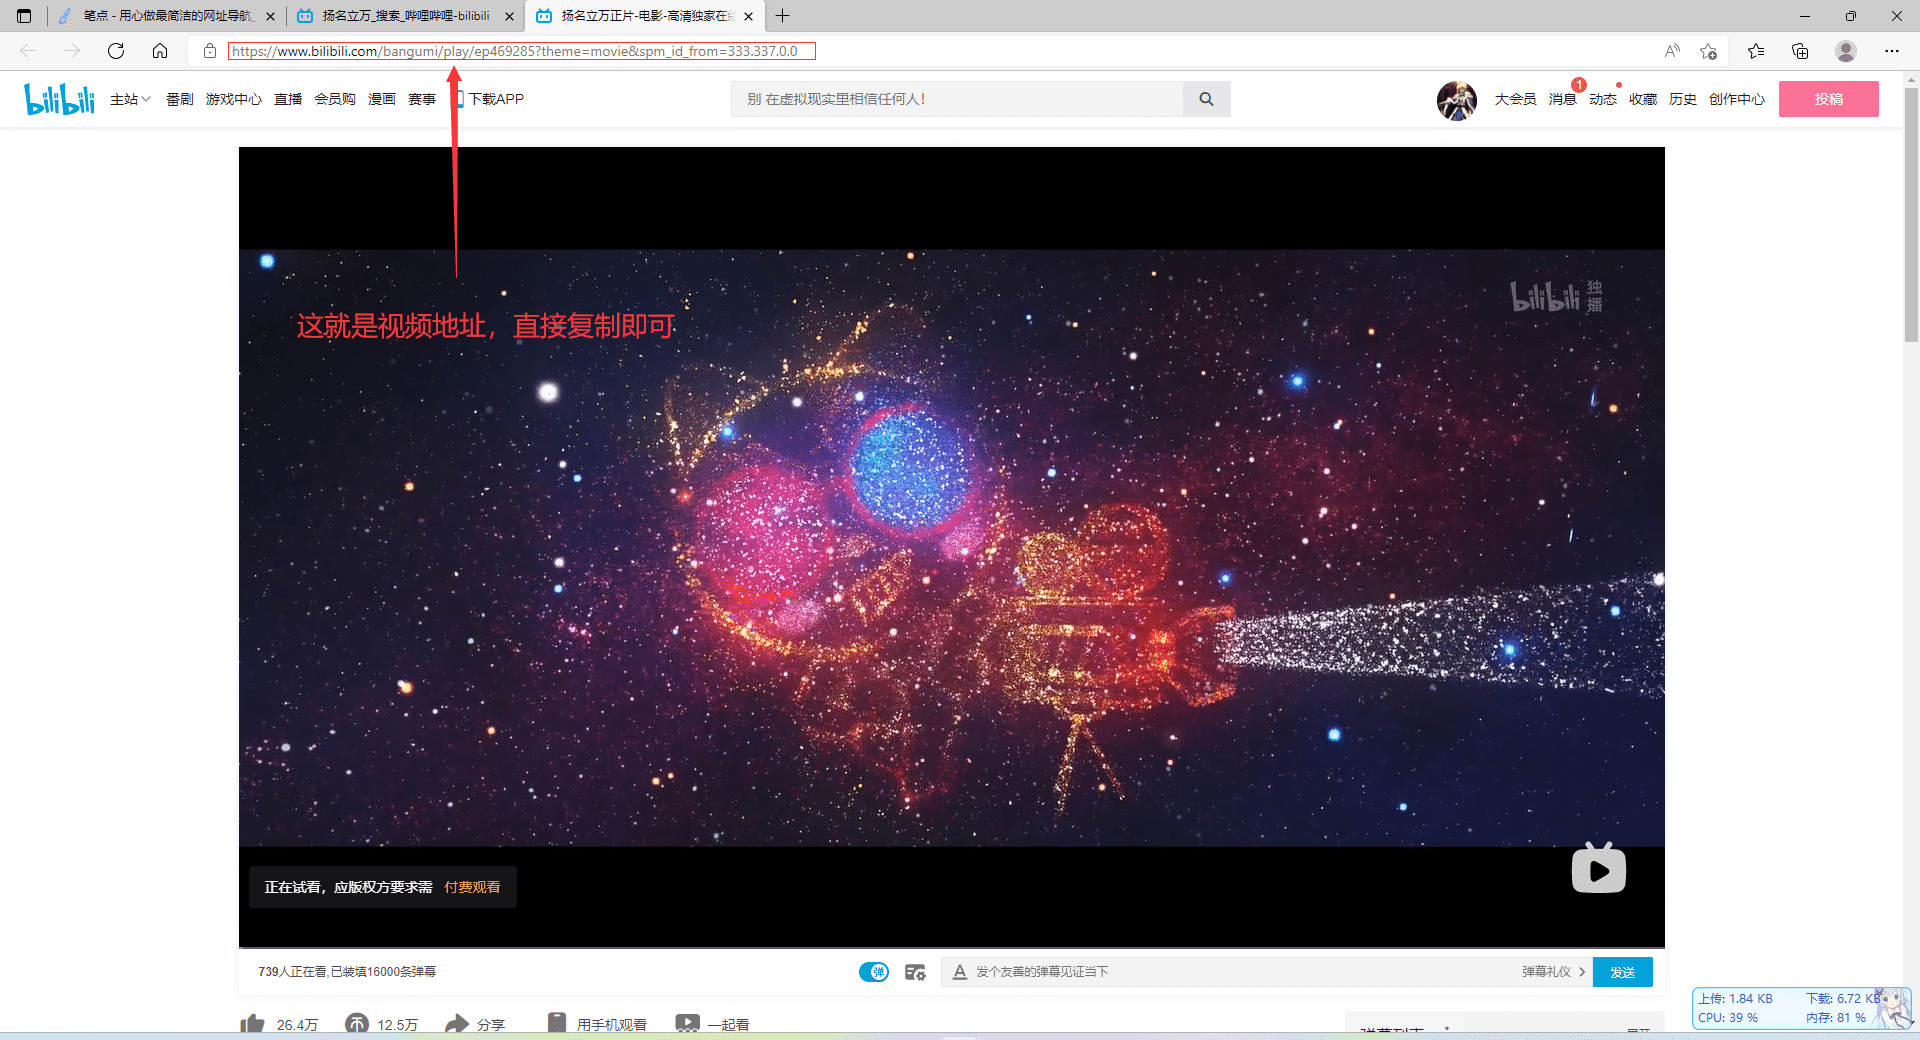The width and height of the screenshot is (1920, 1040).
Task: Click the 一起看 watch-together icon
Action: (x=688, y=1022)
